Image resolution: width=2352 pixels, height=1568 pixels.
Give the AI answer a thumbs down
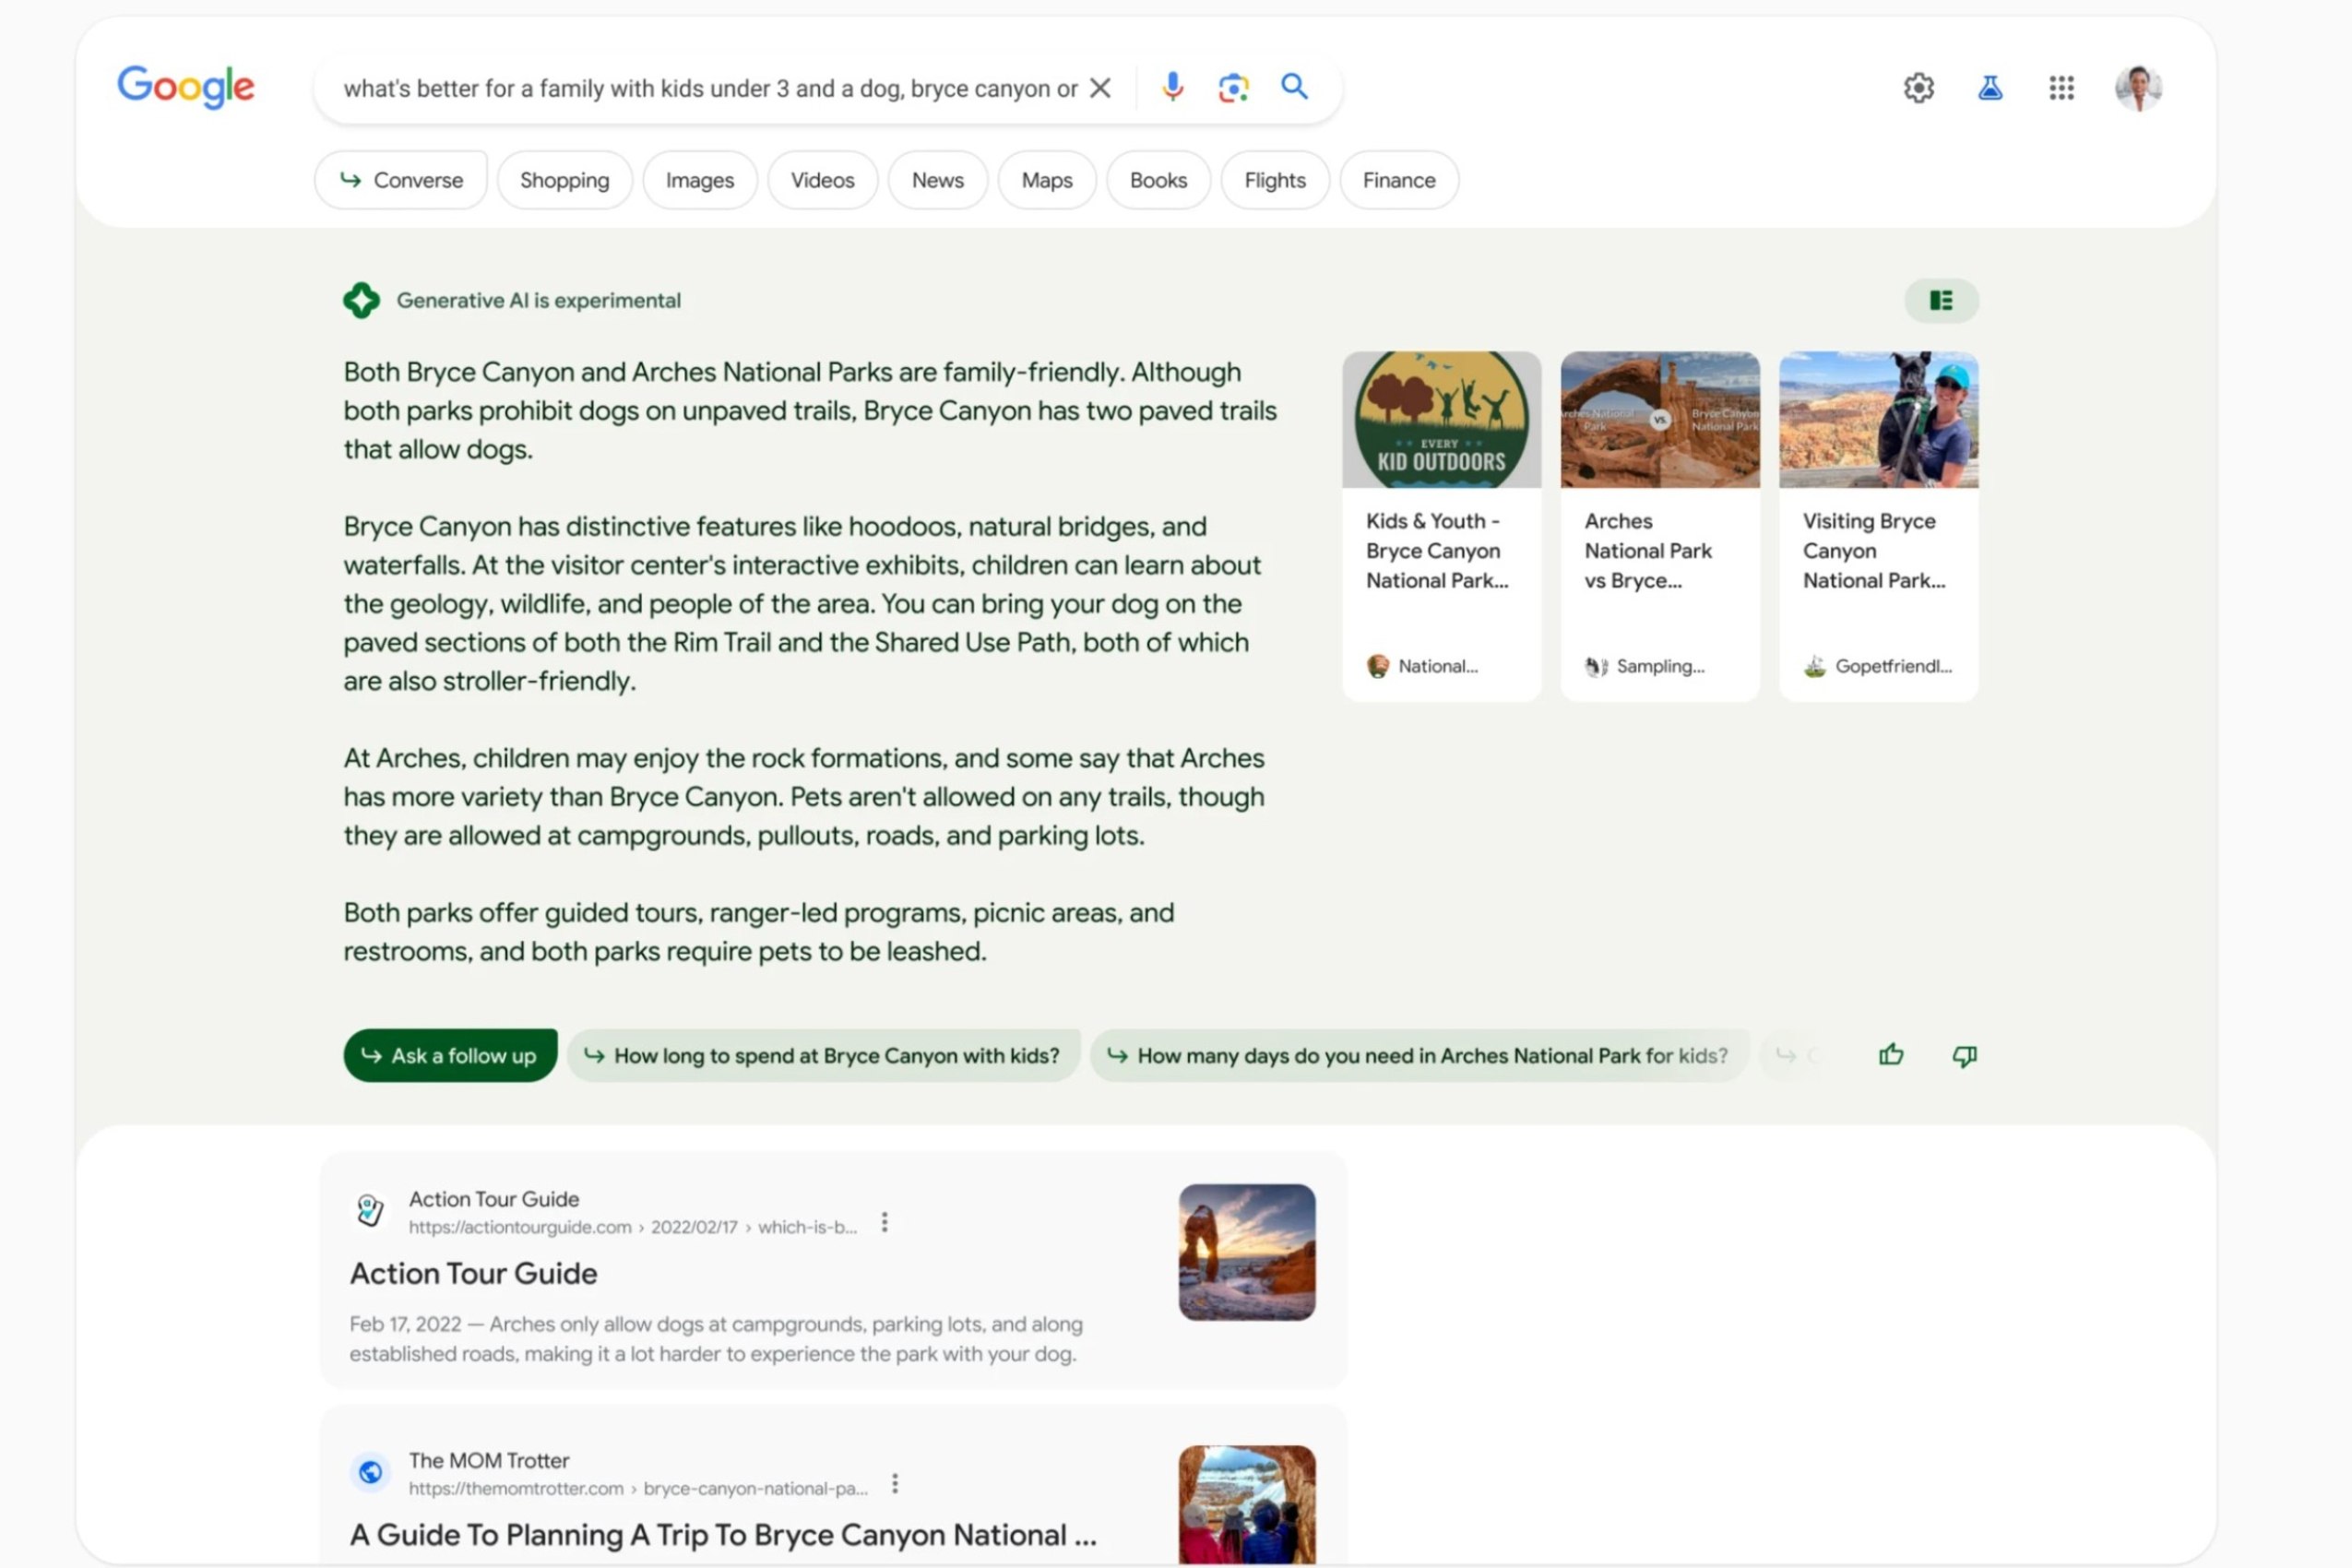[x=1963, y=1055]
